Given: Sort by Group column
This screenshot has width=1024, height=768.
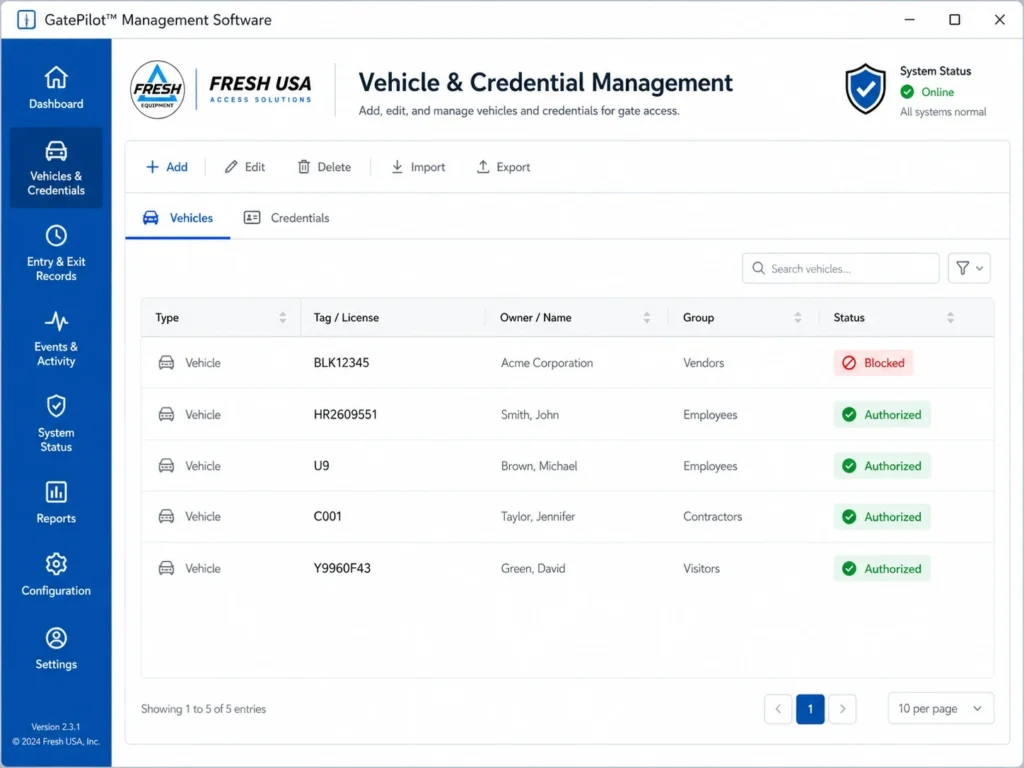Looking at the screenshot, I should 797,317.
